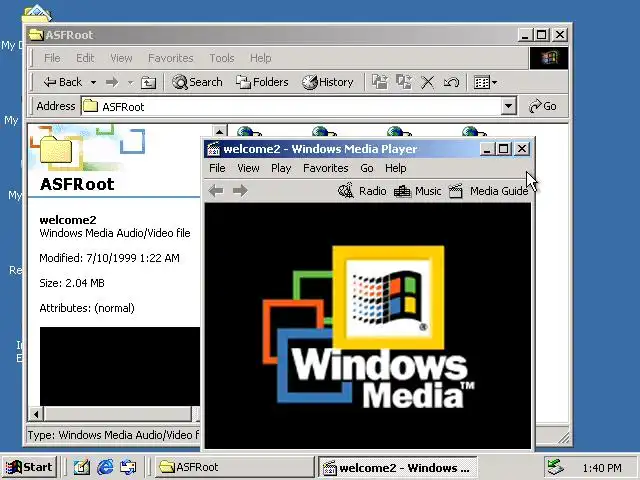Click the Media Player title bar icon
Screen dimensions: 640x480
(213, 149)
